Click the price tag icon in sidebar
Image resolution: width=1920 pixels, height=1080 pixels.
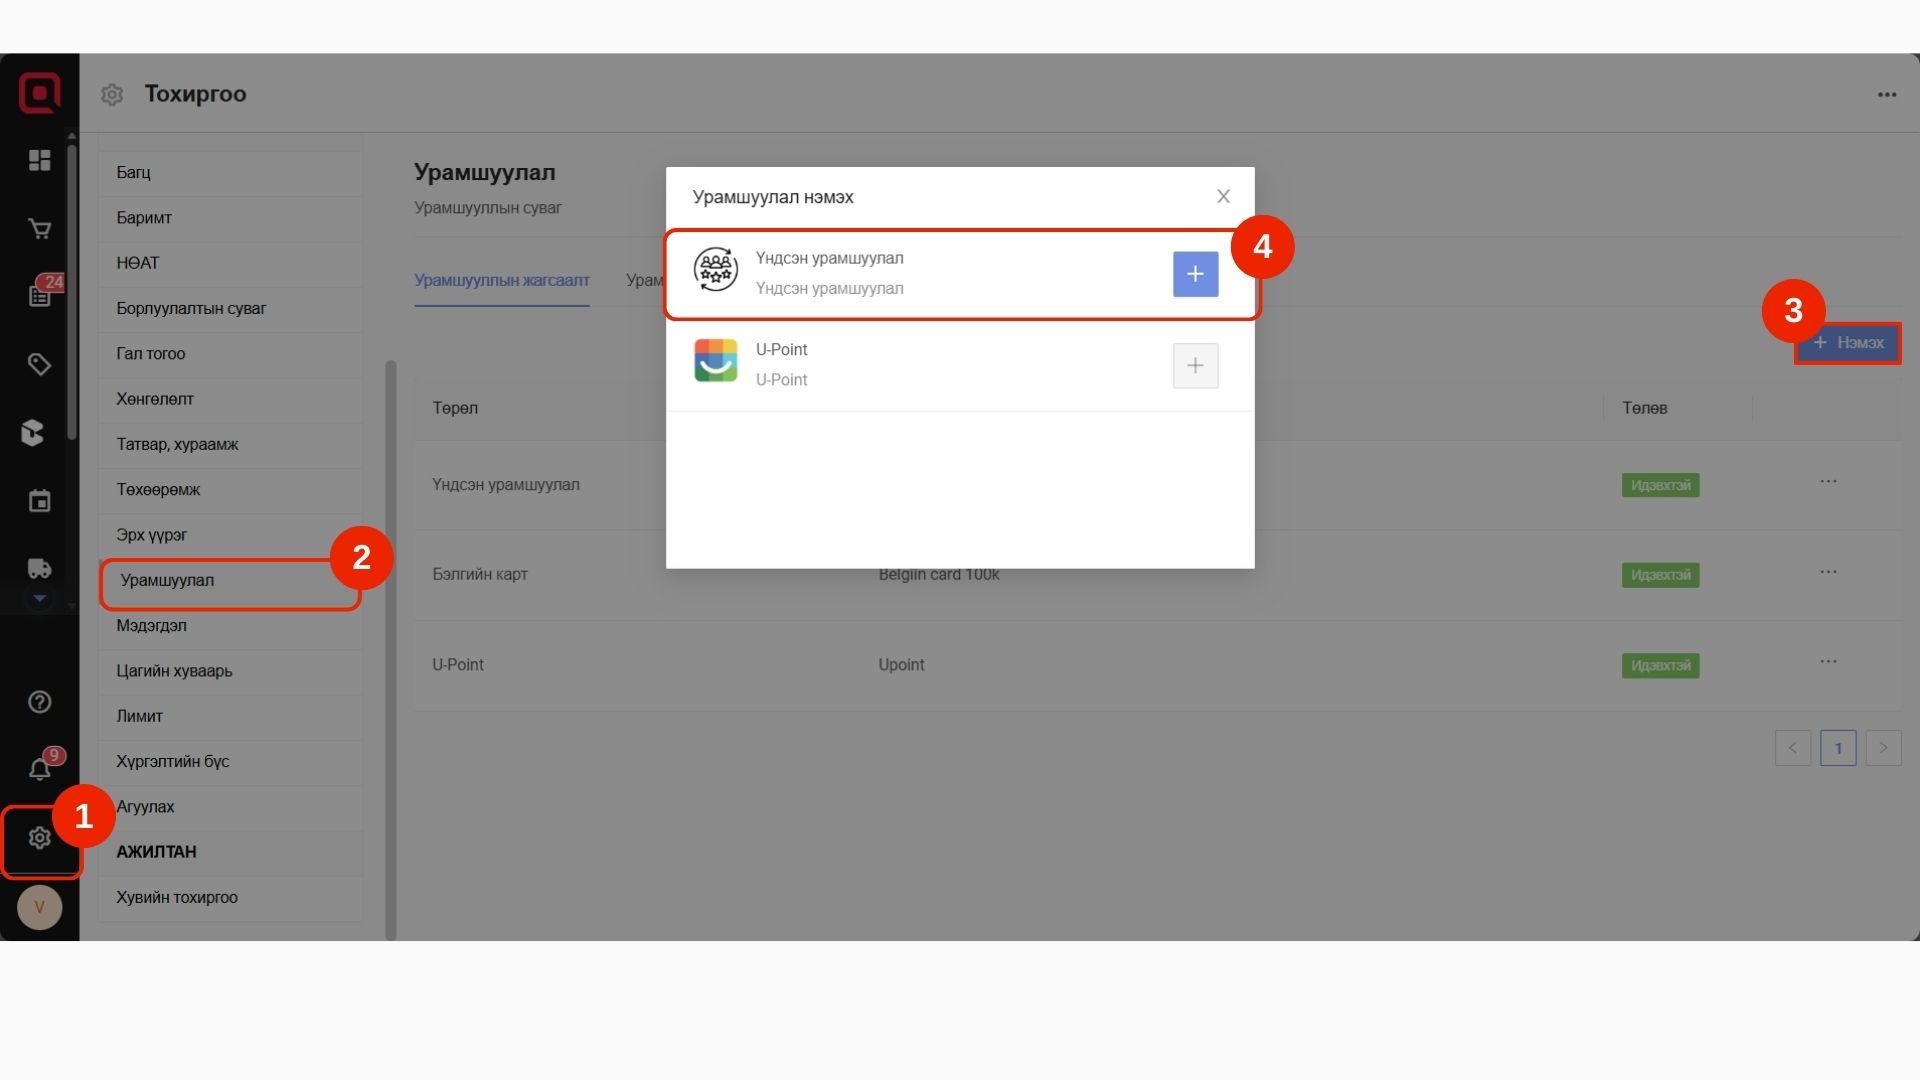[39, 364]
